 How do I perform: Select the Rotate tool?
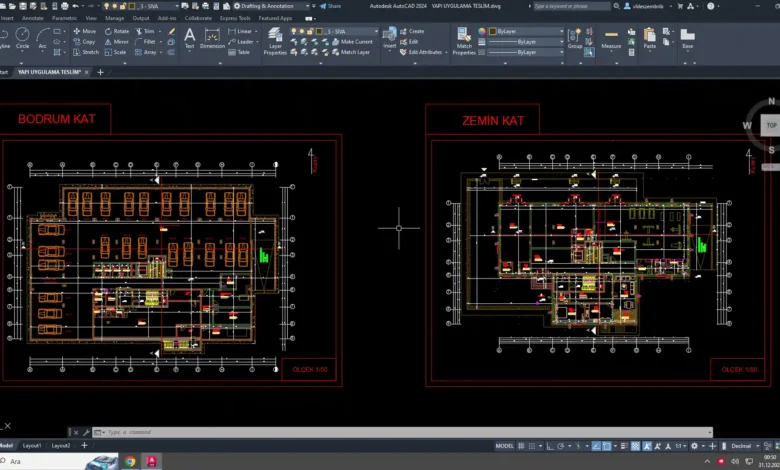[116, 31]
